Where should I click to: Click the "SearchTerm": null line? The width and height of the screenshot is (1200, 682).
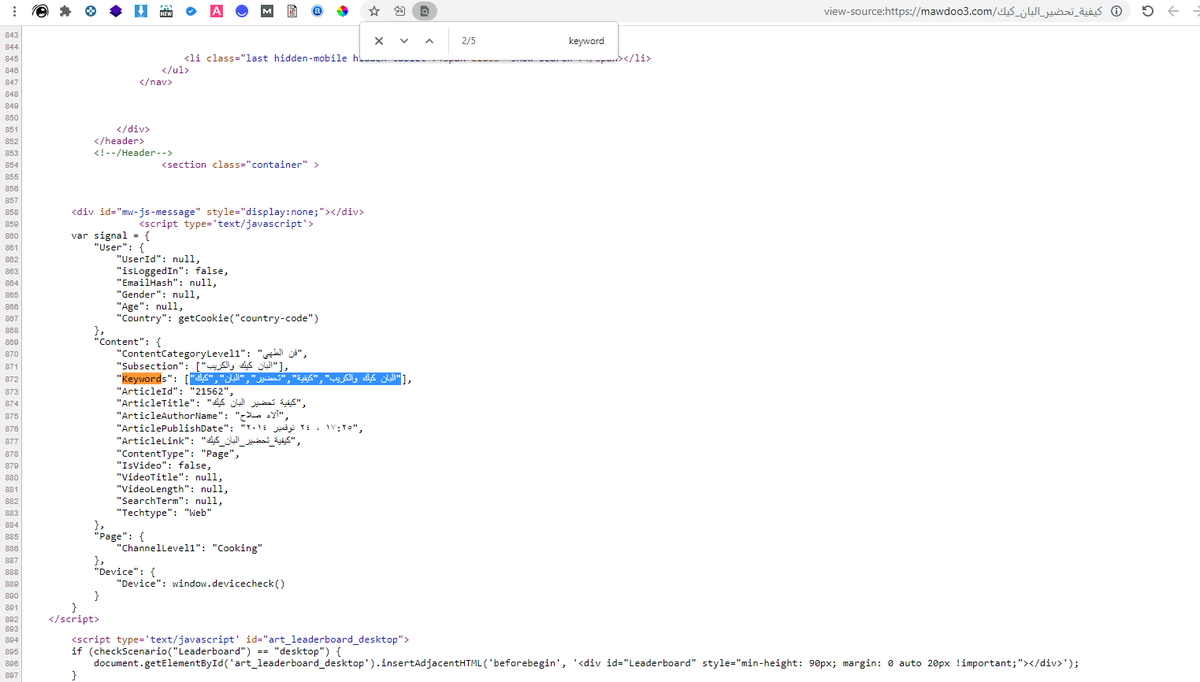point(170,501)
